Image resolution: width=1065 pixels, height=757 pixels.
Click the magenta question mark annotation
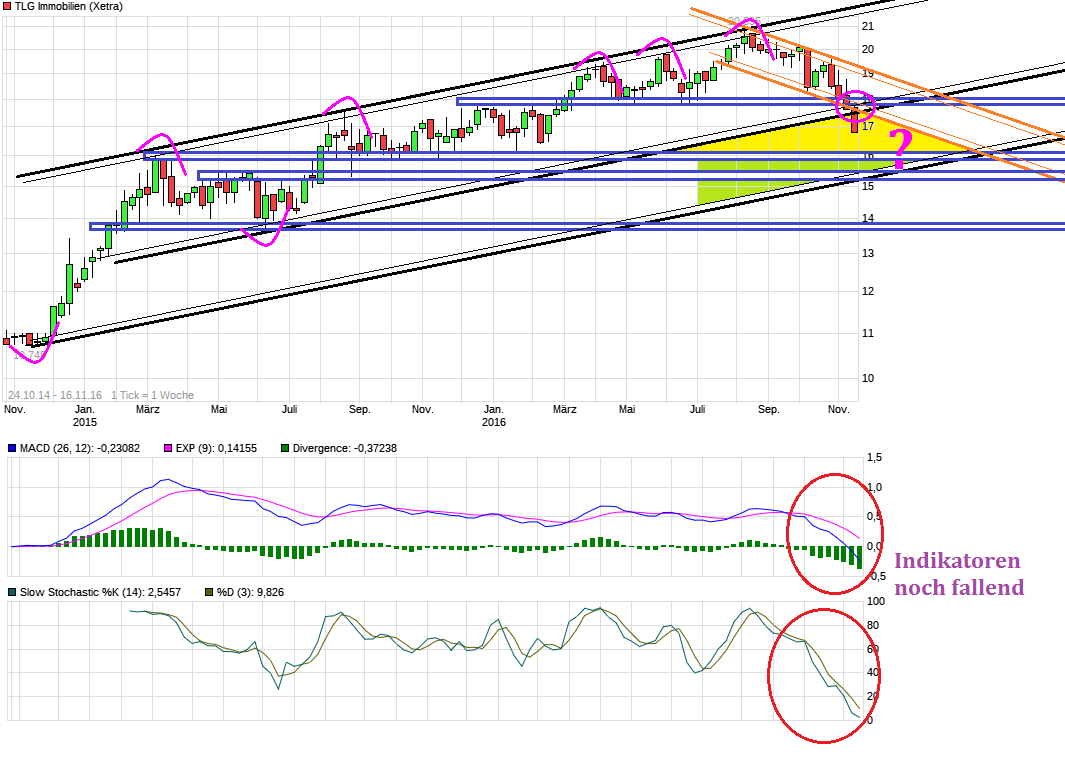point(899,149)
